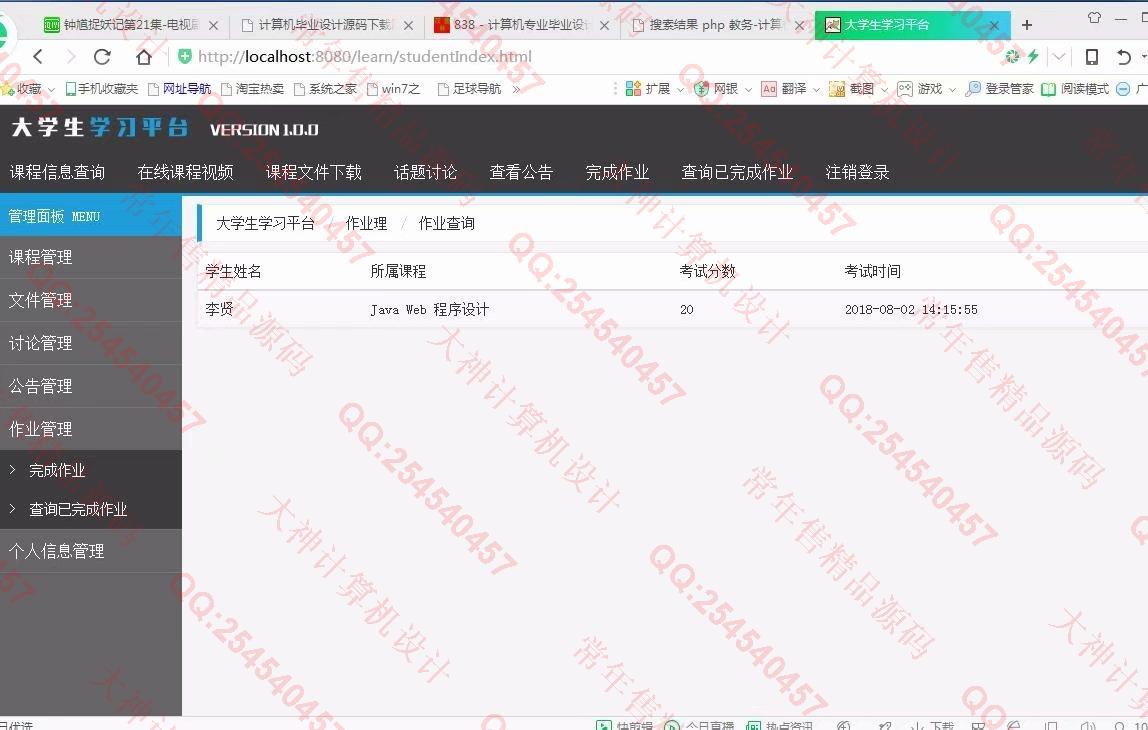Open 讨论管理 in the sidebar
This screenshot has width=1148, height=730.
(91, 343)
